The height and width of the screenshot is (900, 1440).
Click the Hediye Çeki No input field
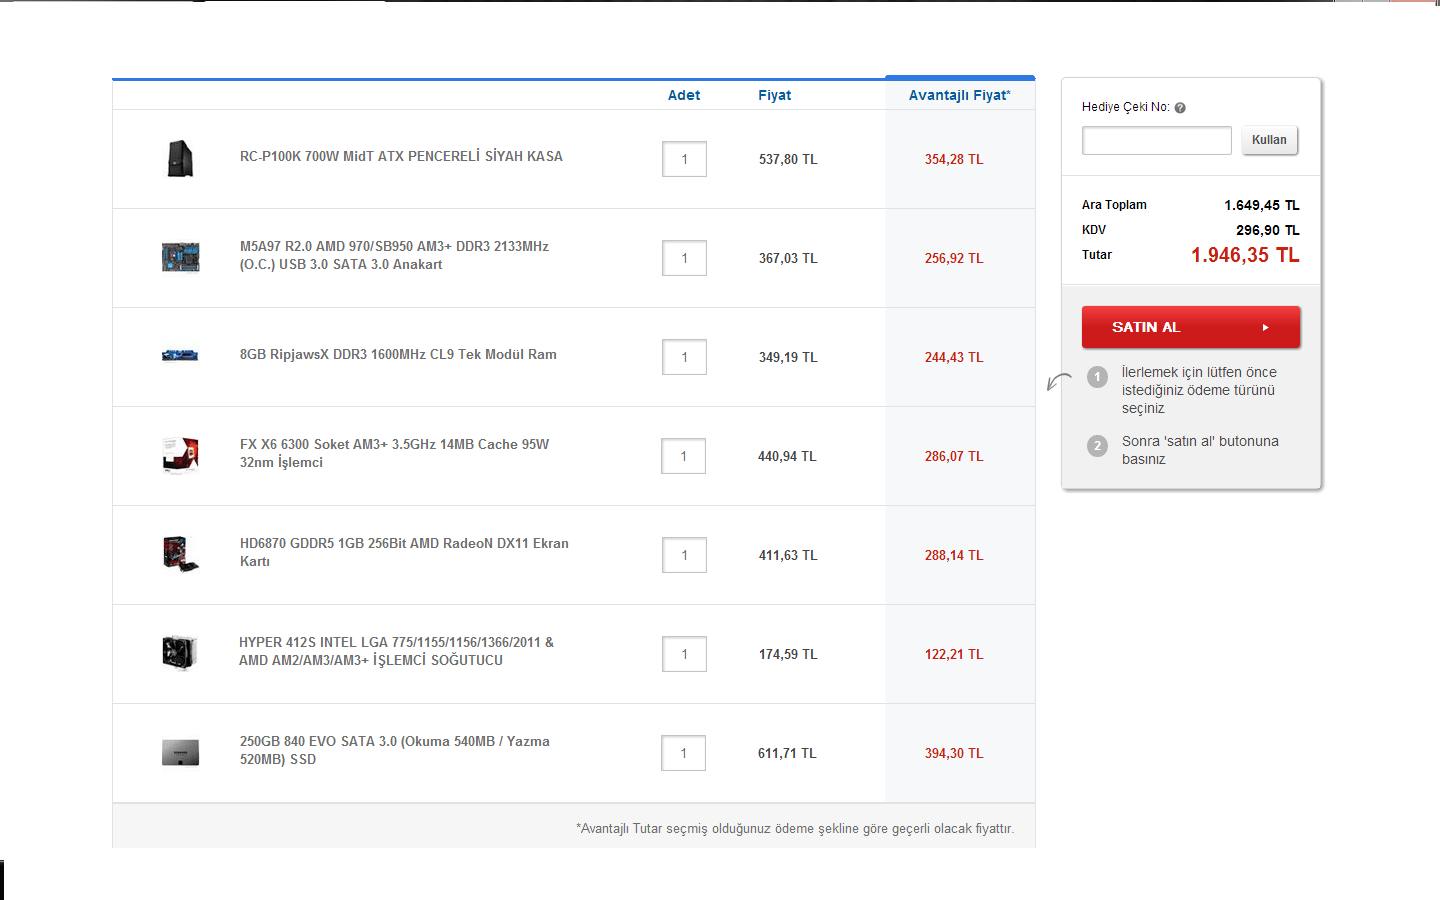coord(1157,140)
